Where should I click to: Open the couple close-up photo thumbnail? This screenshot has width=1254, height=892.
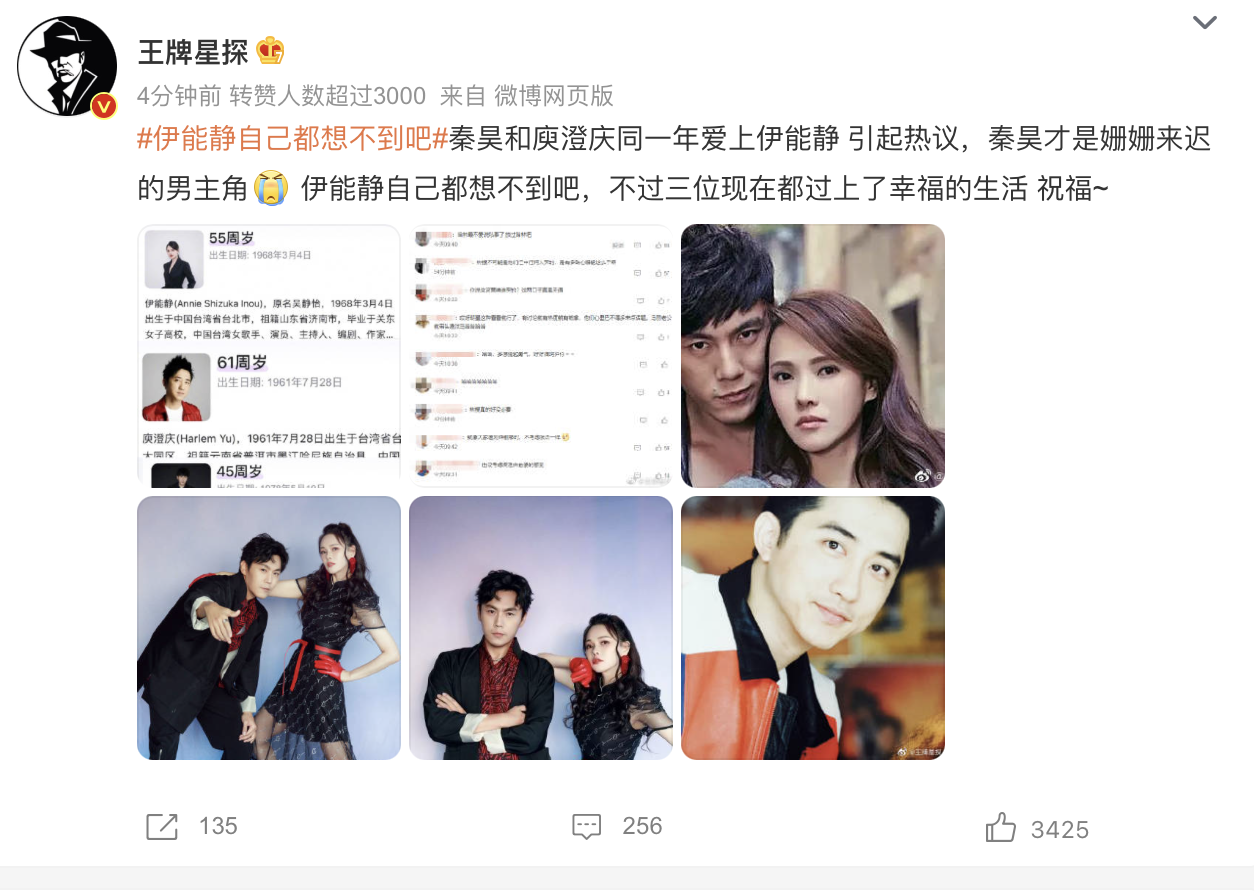coord(813,356)
